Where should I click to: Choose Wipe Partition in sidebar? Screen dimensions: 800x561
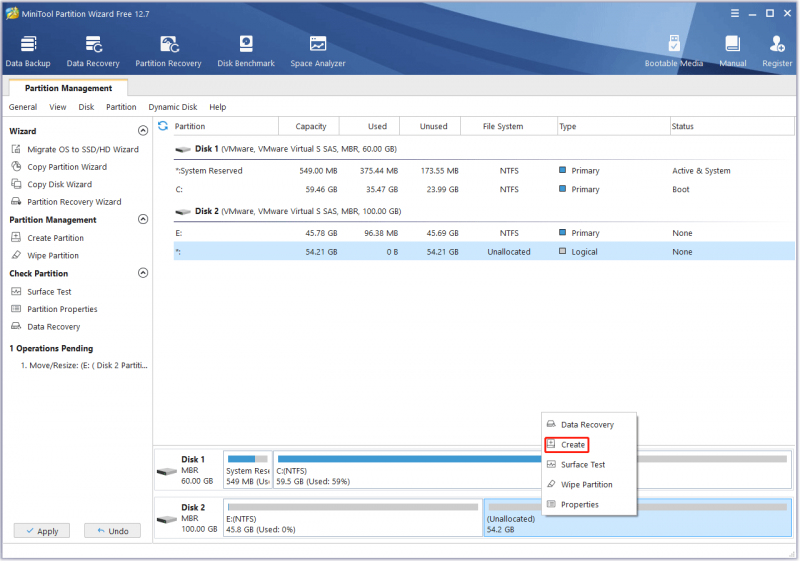tap(45, 255)
